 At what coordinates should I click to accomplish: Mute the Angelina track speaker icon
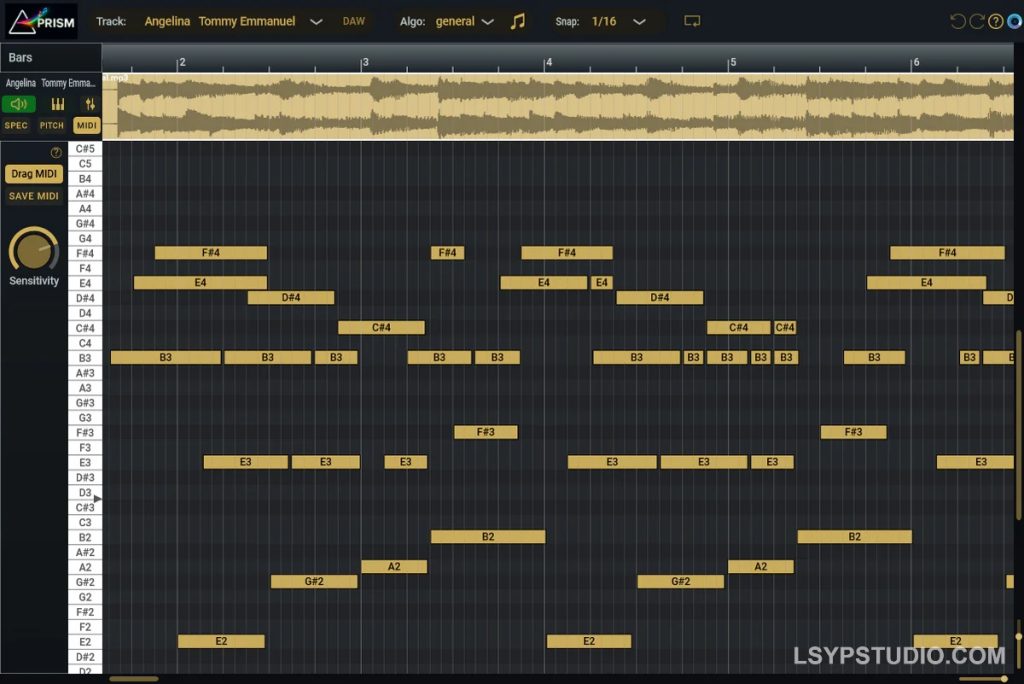pyautogui.click(x=19, y=104)
